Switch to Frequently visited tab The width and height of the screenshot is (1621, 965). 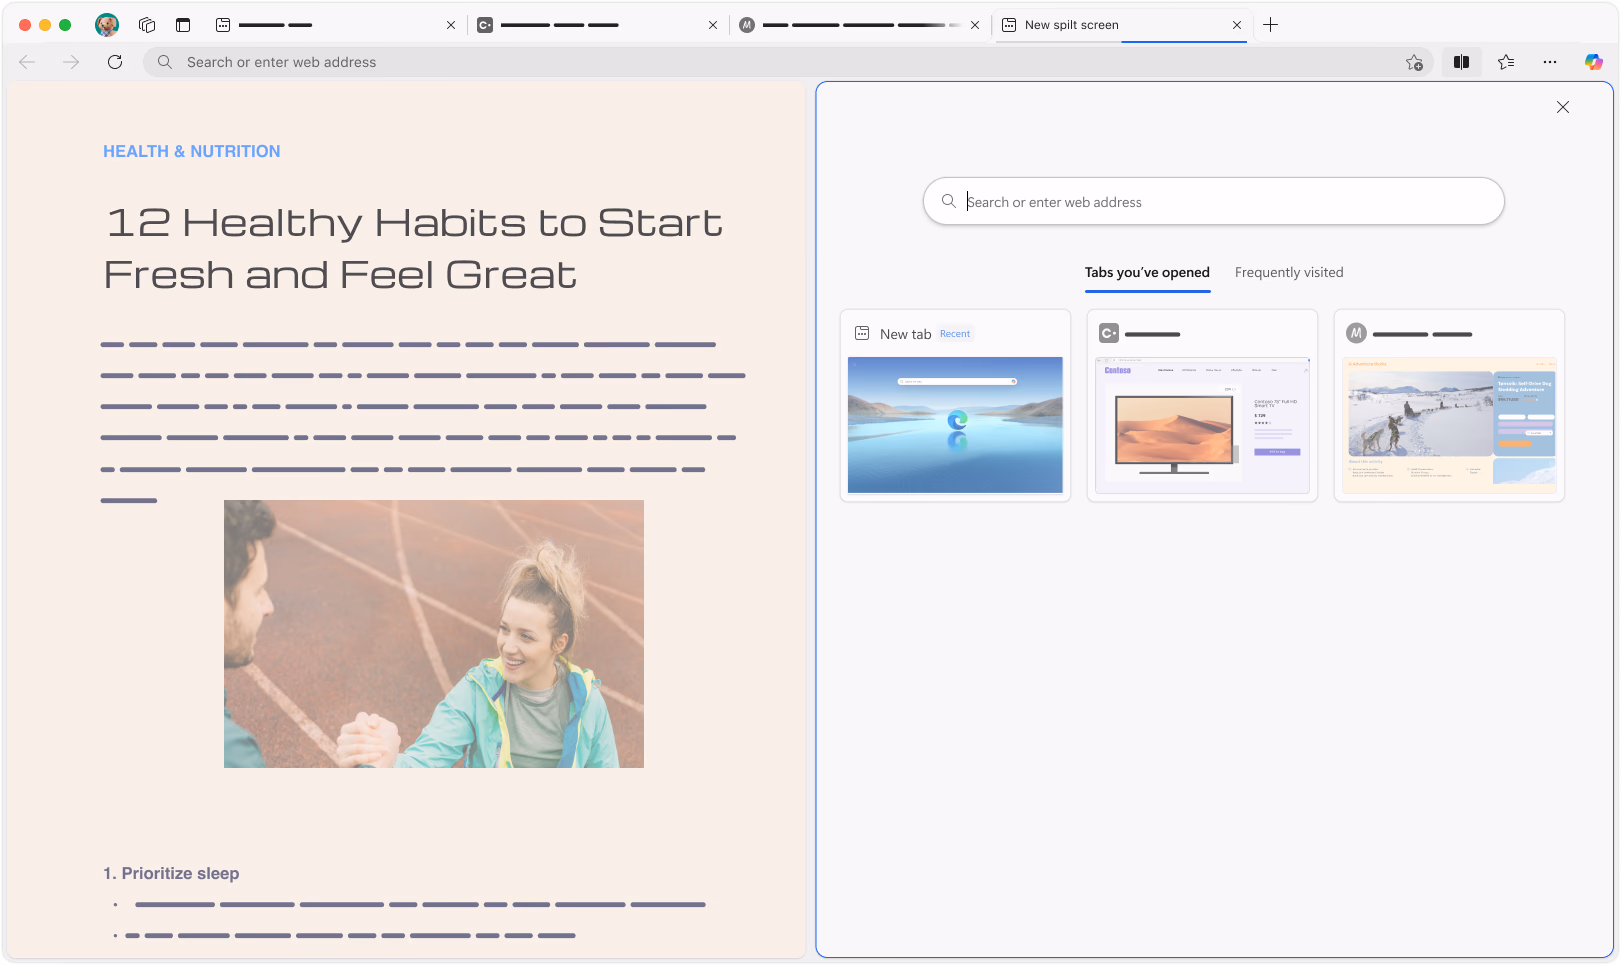[x=1289, y=272]
